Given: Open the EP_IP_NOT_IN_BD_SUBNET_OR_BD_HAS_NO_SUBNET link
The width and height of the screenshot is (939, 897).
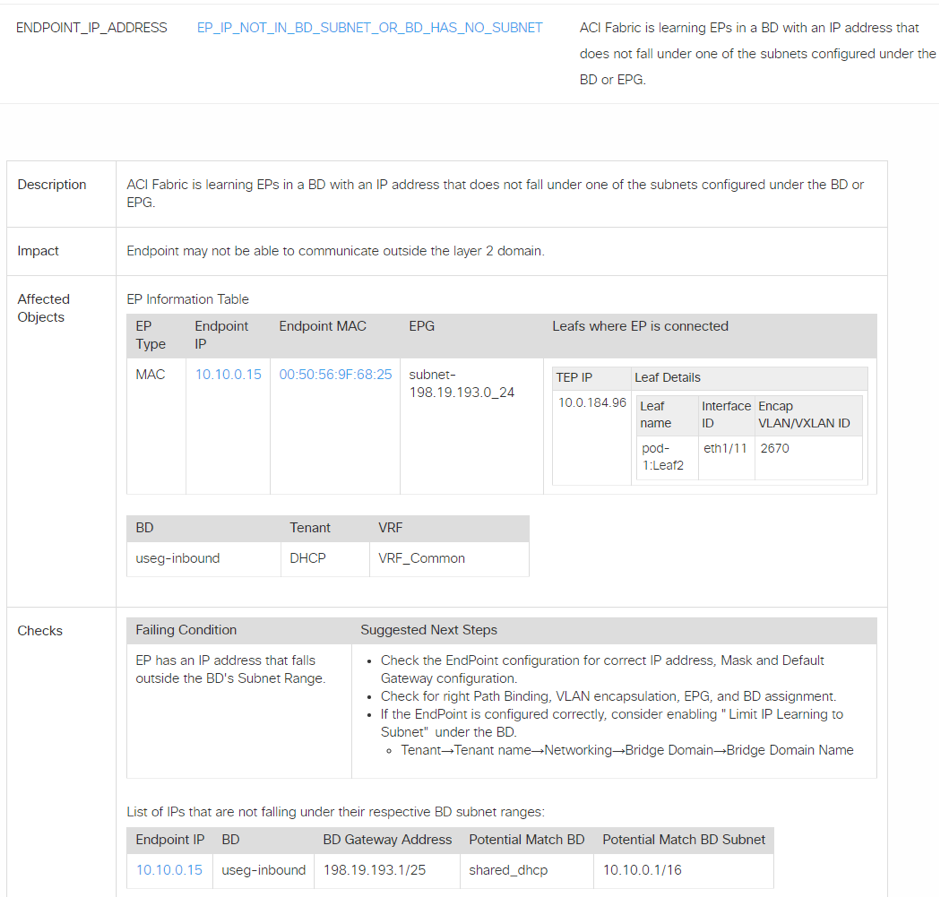Looking at the screenshot, I should point(369,28).
